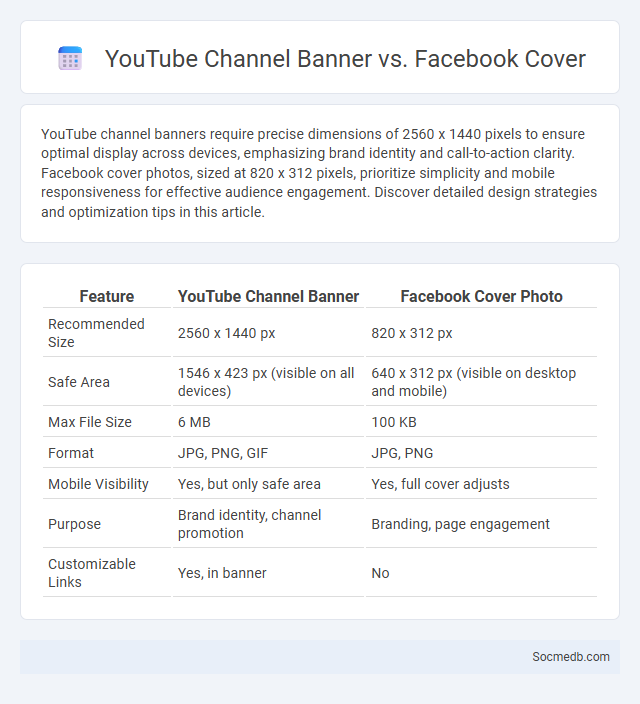The image size is (640, 704).
Task: Click the 'Yes, but only safe area' cell
Action: coord(268,484)
